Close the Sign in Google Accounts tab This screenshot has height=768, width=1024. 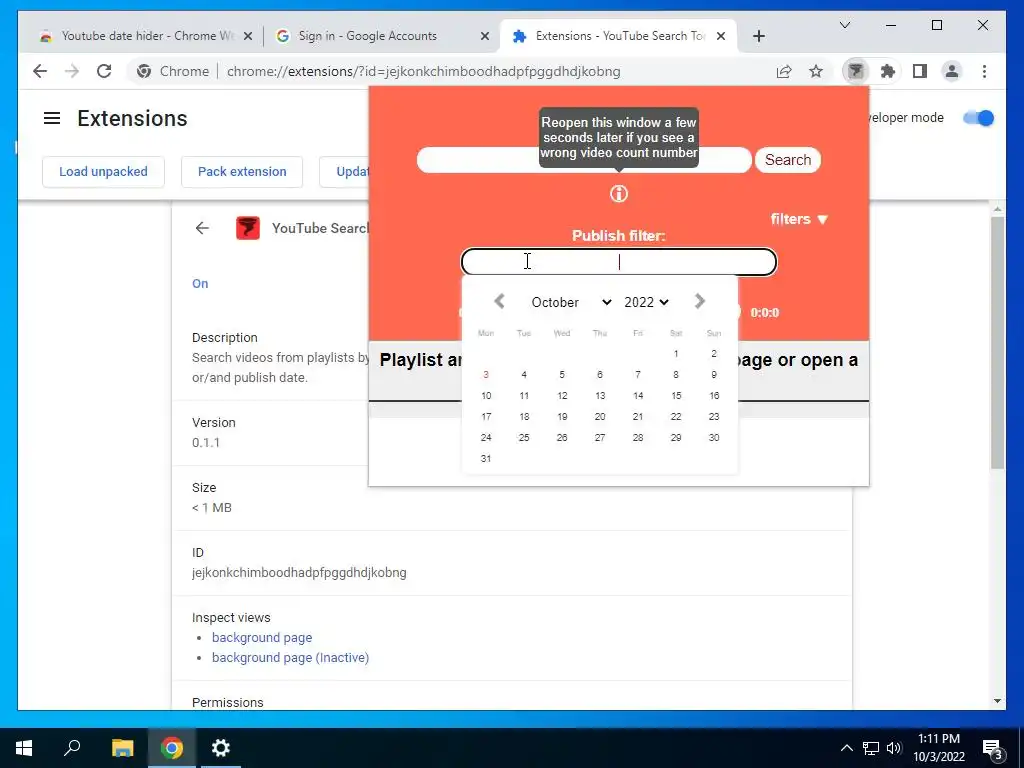point(485,36)
